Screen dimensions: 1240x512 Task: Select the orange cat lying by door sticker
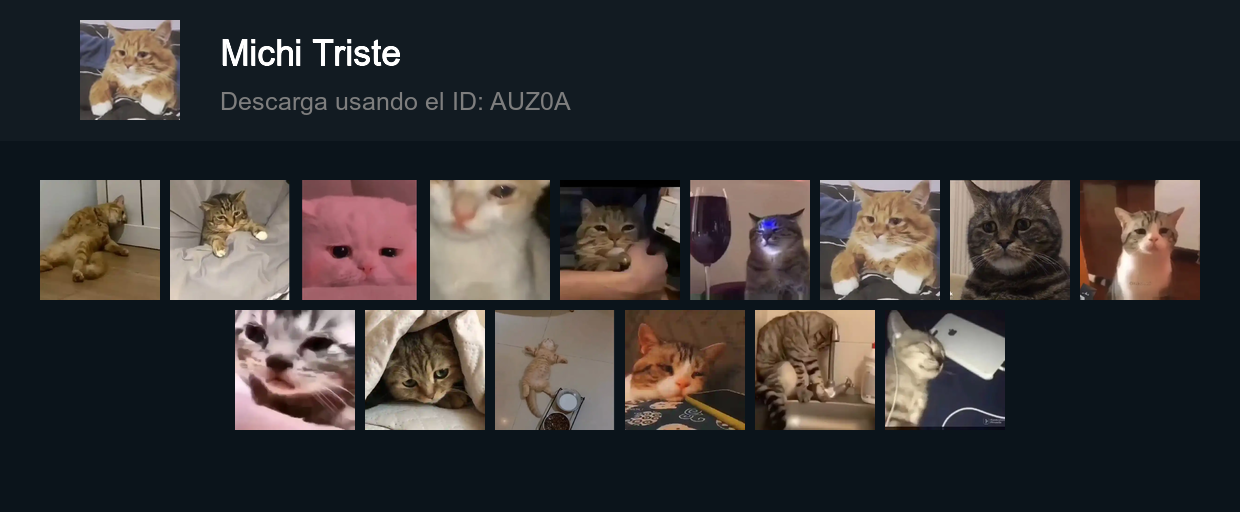(100, 240)
